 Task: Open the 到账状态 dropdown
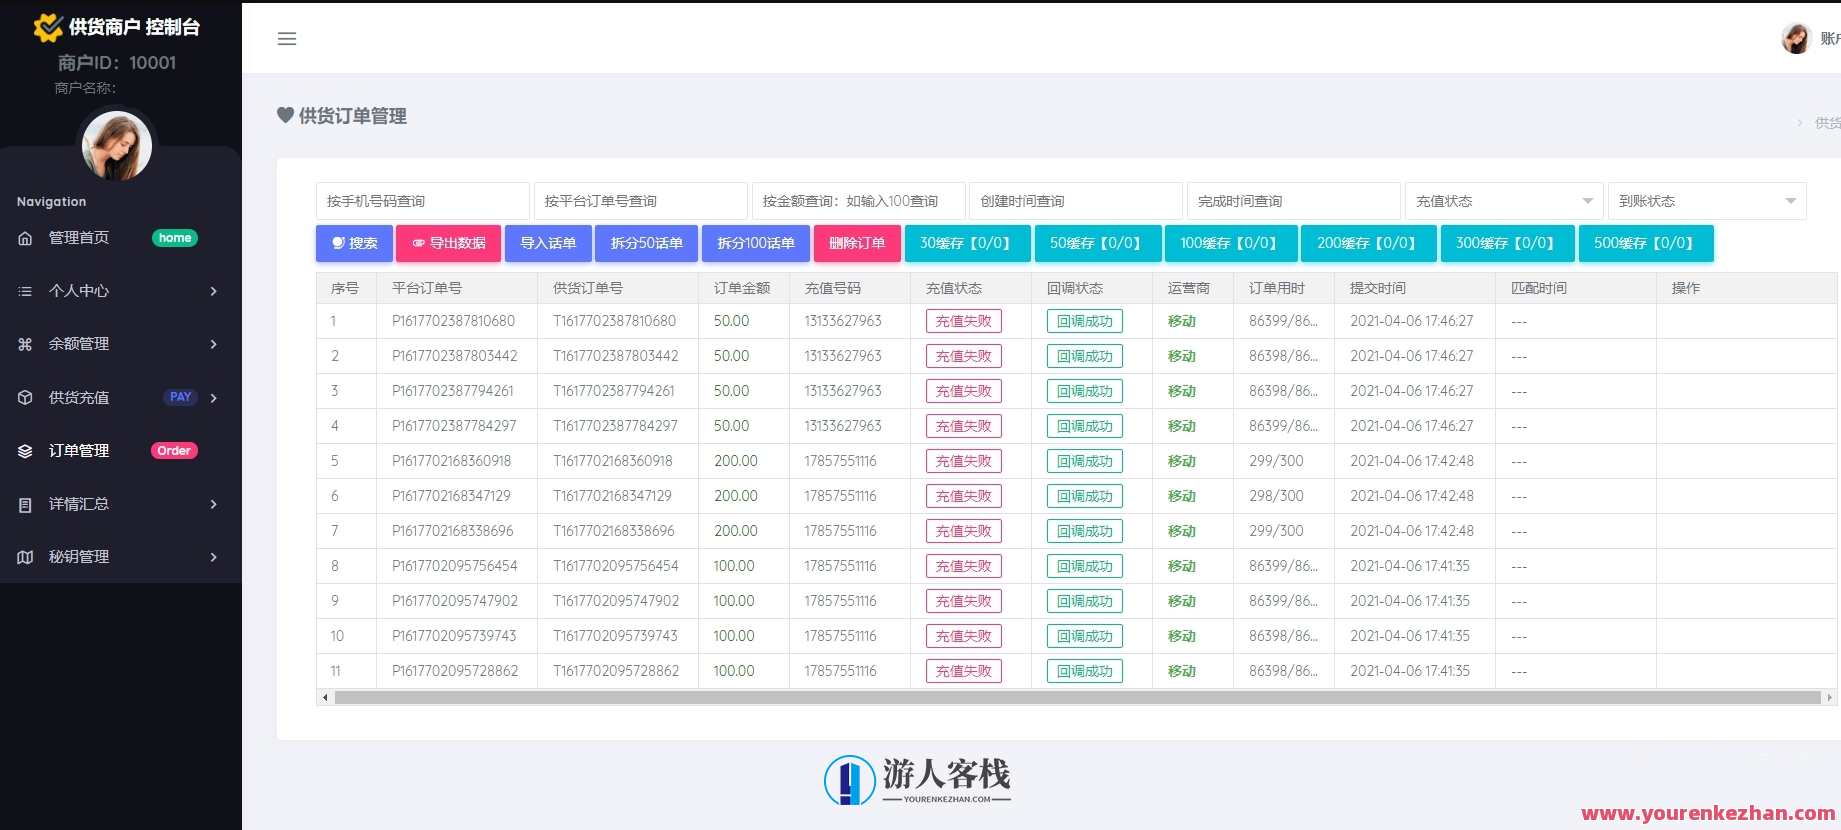(x=1707, y=201)
